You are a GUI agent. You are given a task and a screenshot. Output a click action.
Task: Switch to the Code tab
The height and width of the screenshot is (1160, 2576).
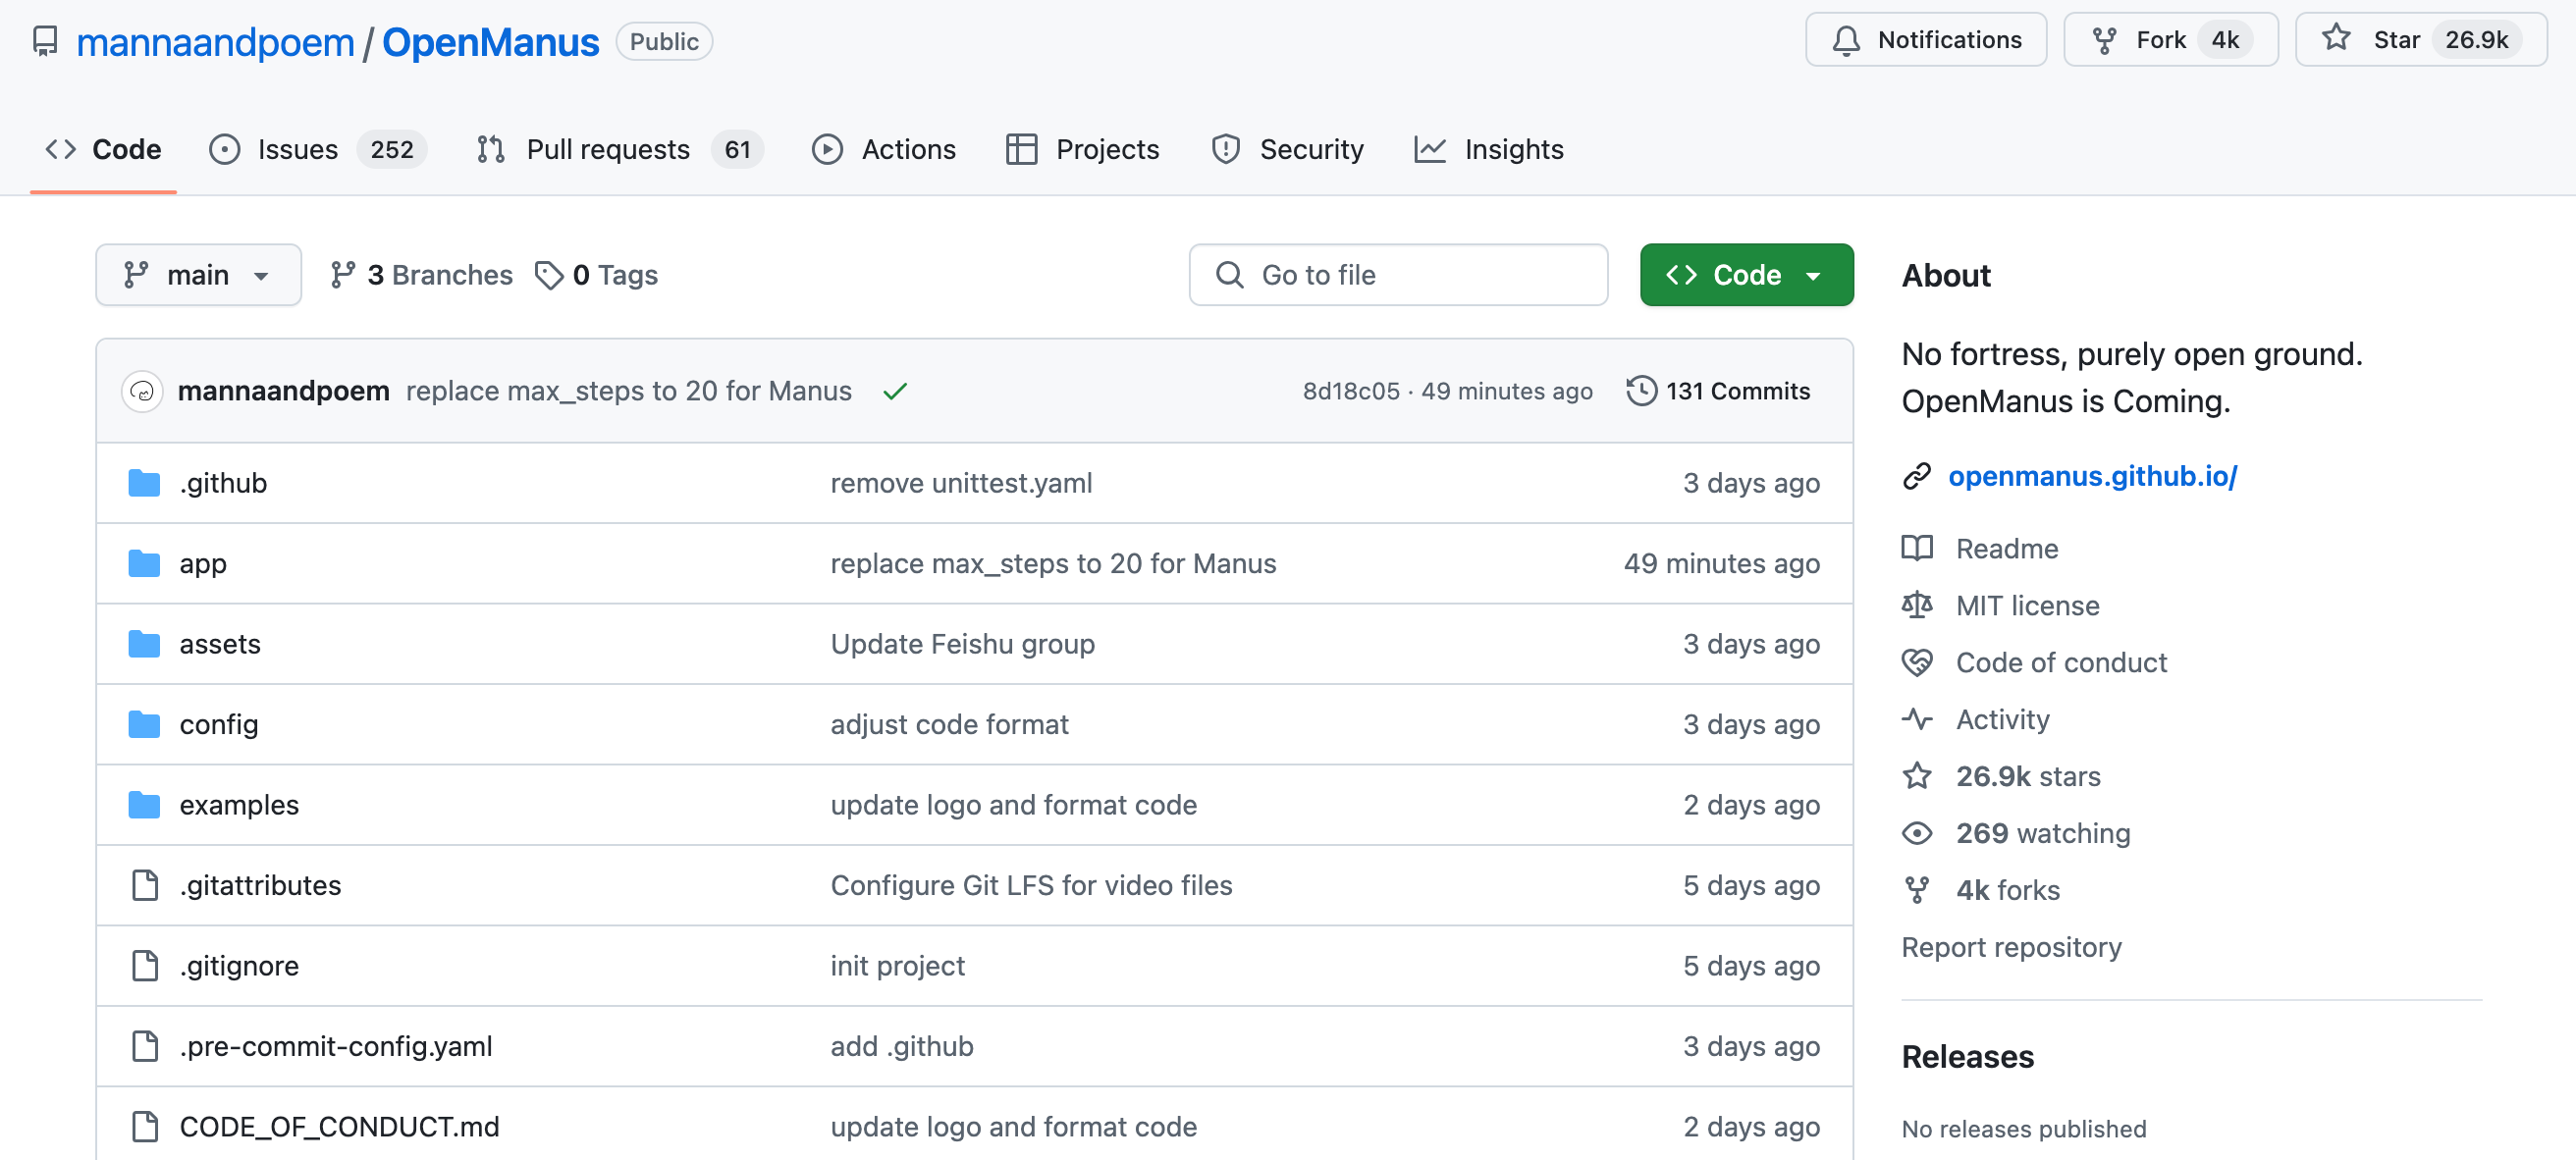click(x=103, y=149)
